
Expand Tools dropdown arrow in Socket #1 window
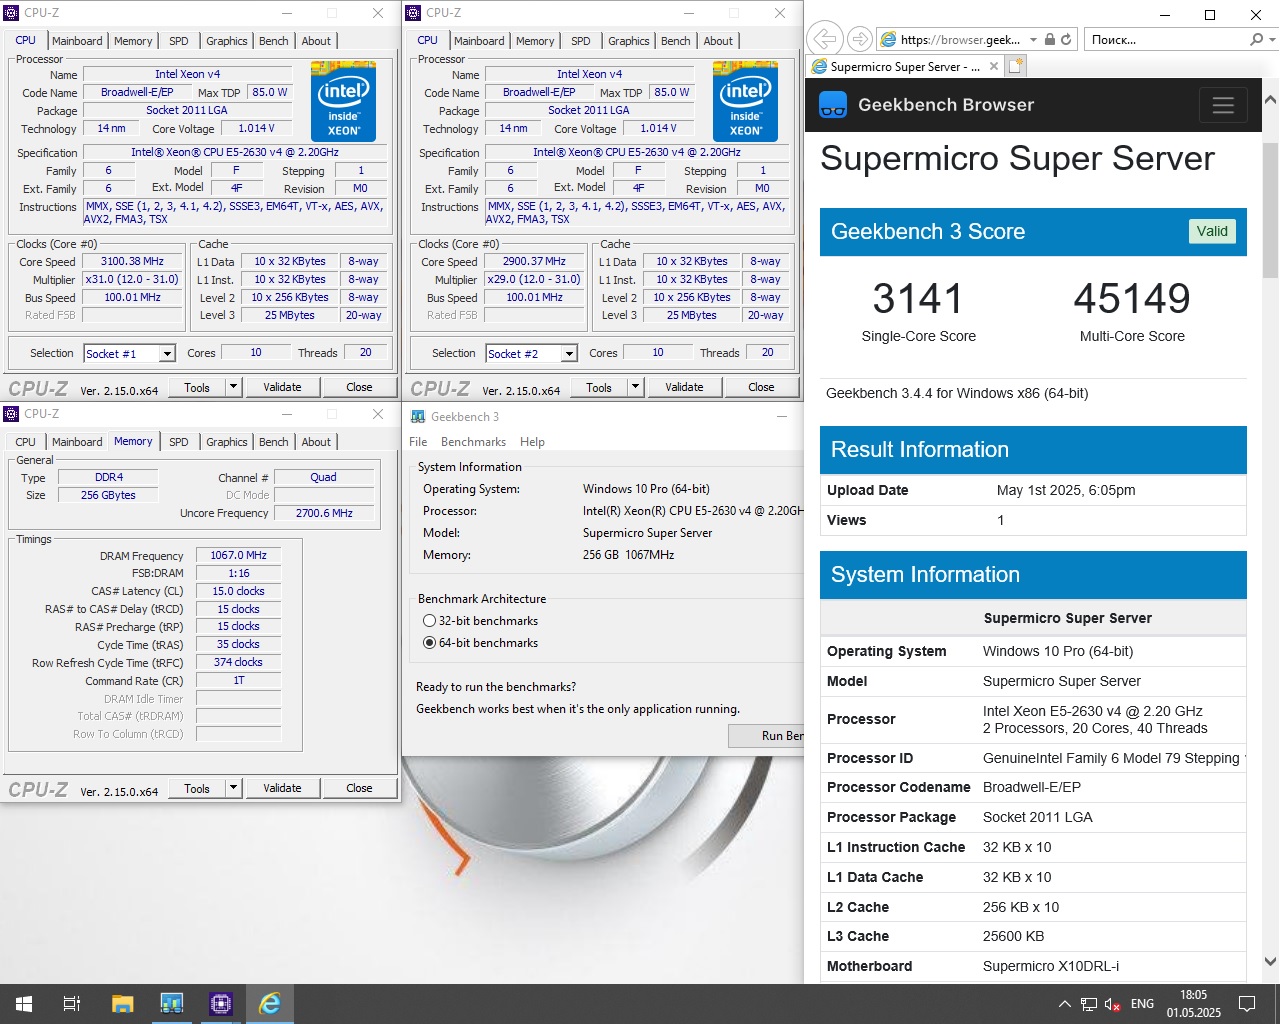[233, 387]
